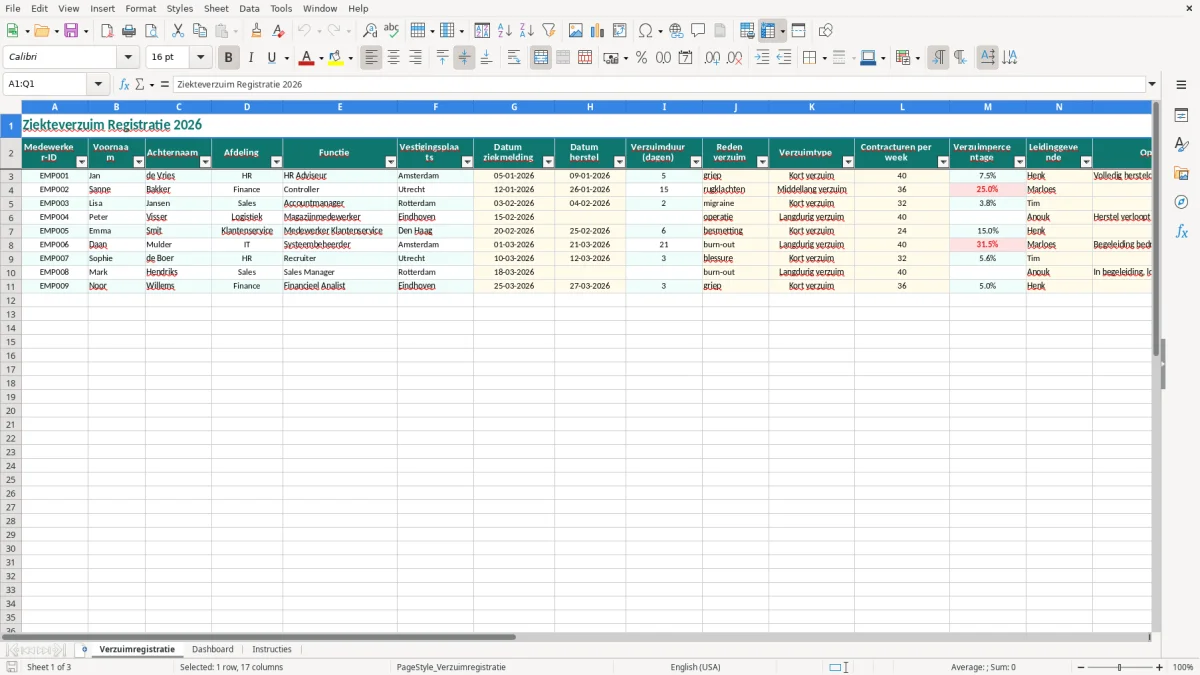Click zoom percentage 100% in status bar
The height and width of the screenshot is (675, 1200).
[1183, 667]
